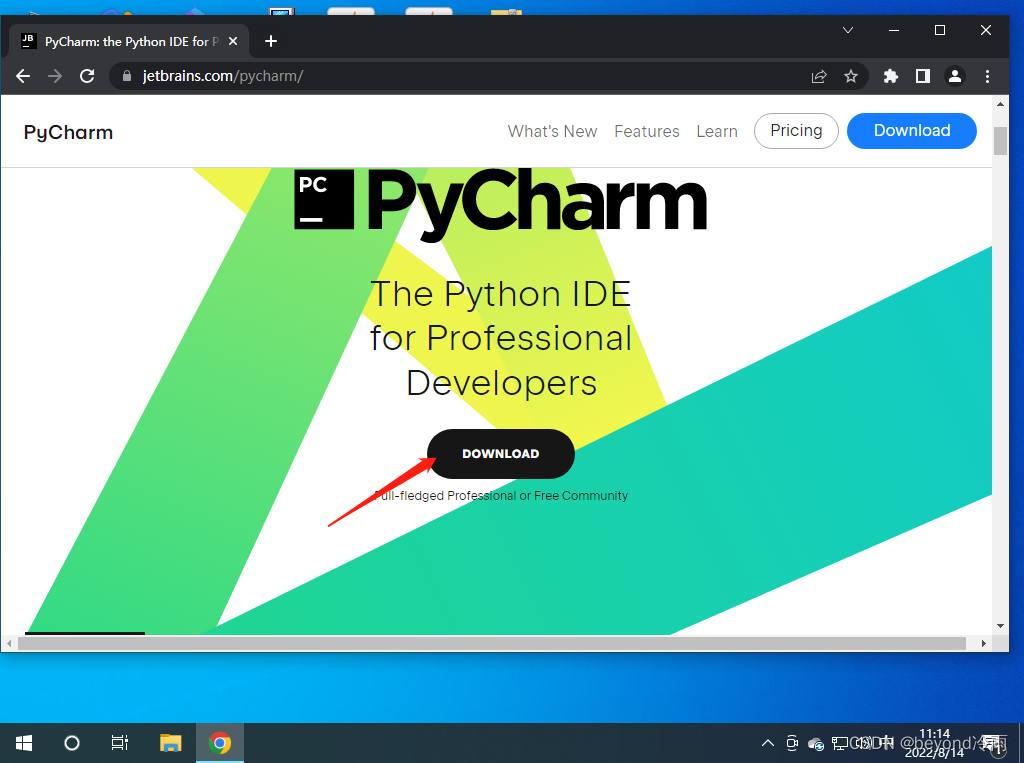Open the Features nav item
Image resolution: width=1024 pixels, height=763 pixels.
[647, 131]
